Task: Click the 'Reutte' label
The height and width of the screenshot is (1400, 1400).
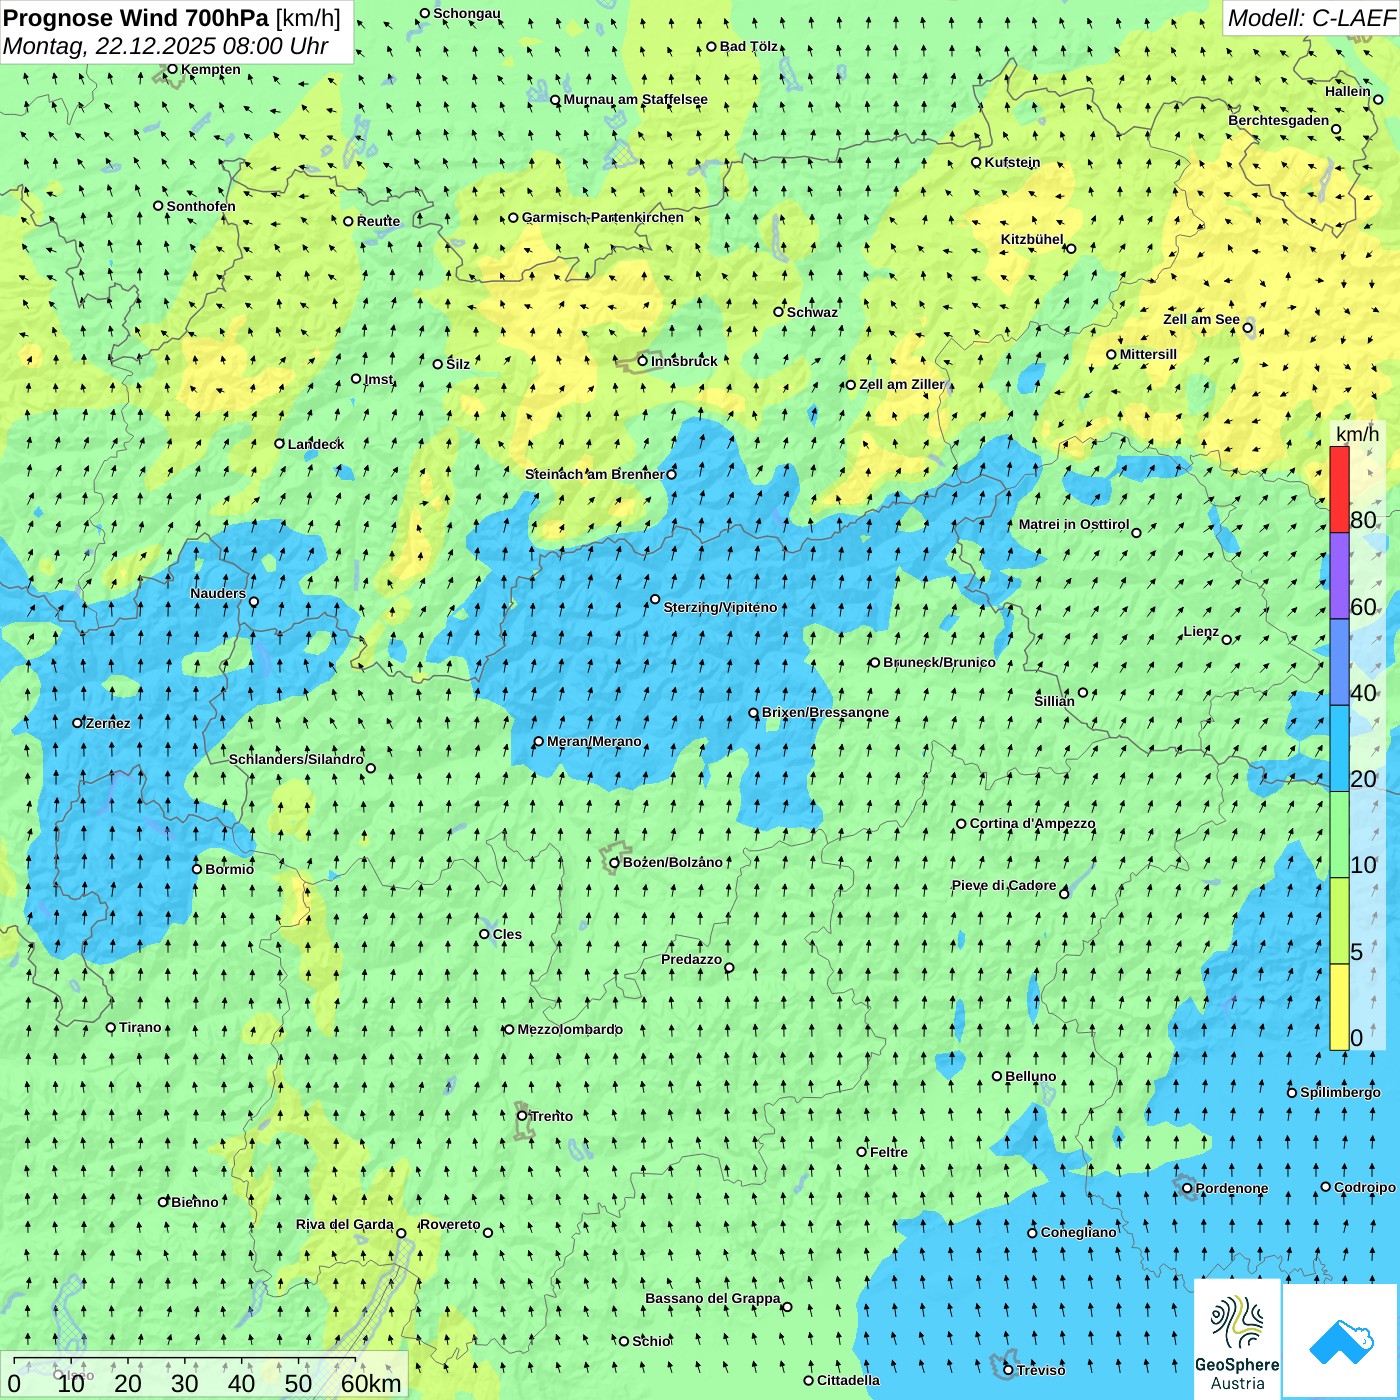Action: click(x=378, y=221)
